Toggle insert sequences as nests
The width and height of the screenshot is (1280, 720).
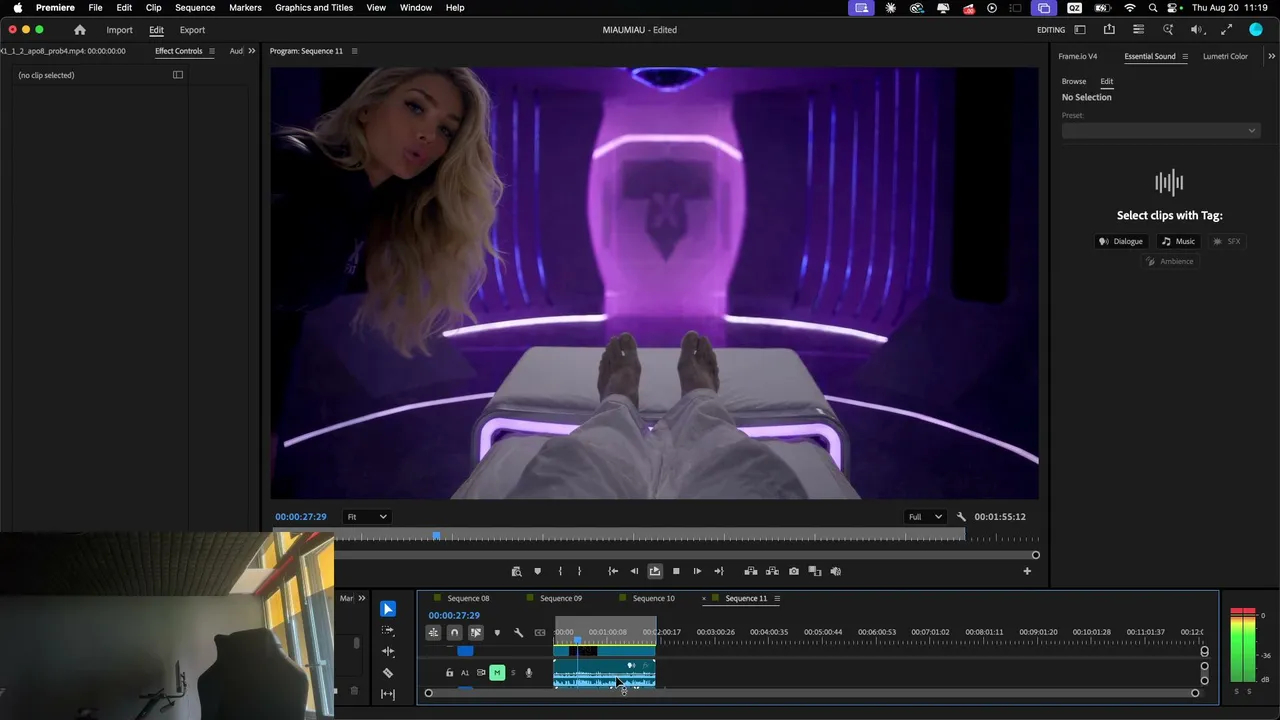point(433,632)
